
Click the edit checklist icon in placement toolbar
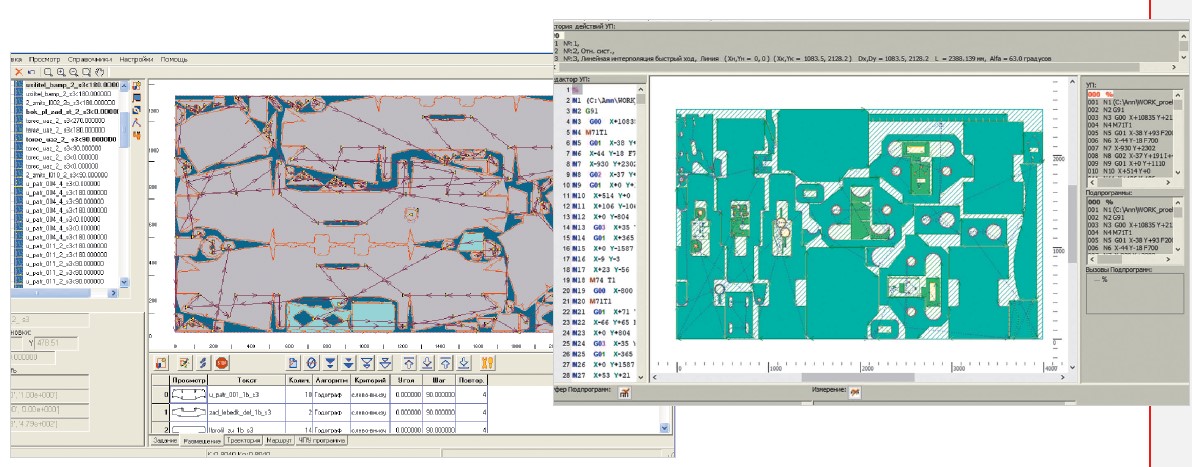coord(184,363)
